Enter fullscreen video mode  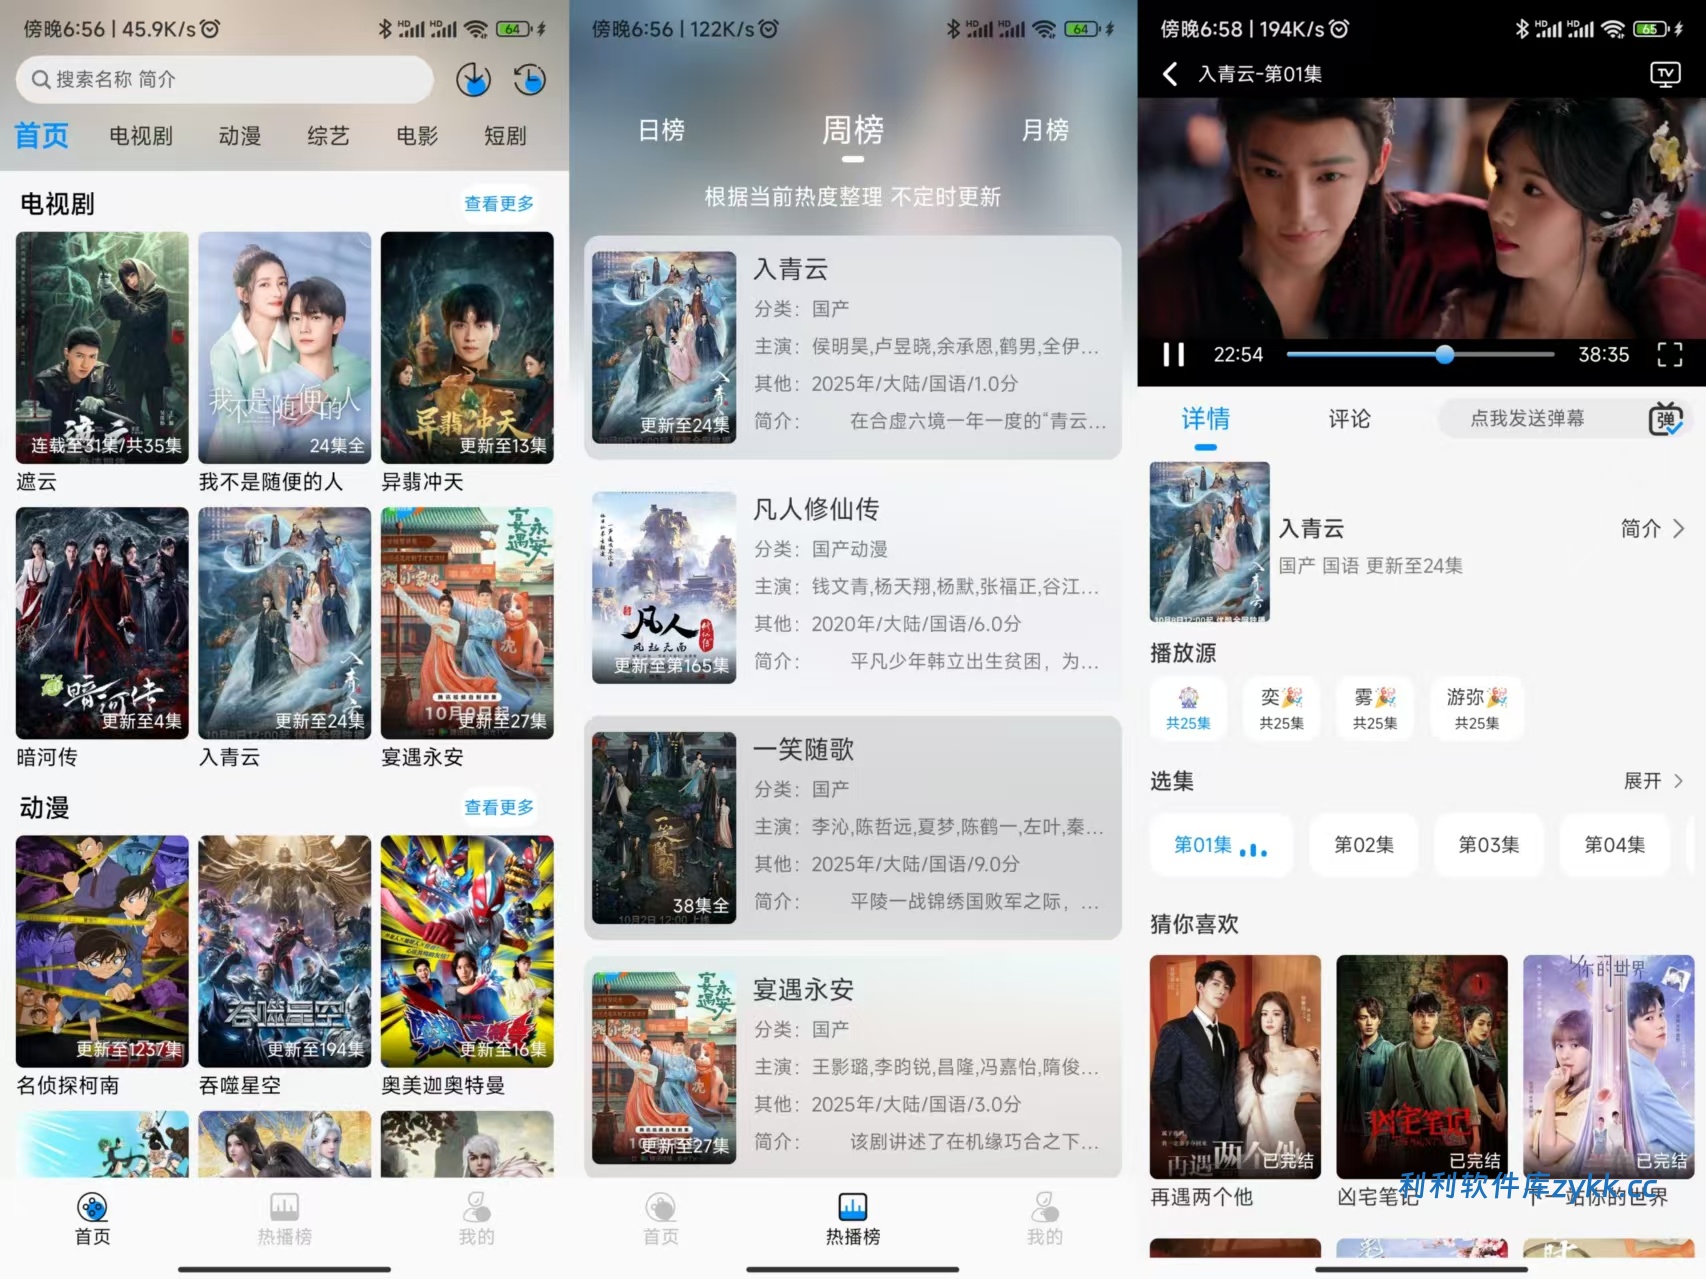tap(1669, 354)
